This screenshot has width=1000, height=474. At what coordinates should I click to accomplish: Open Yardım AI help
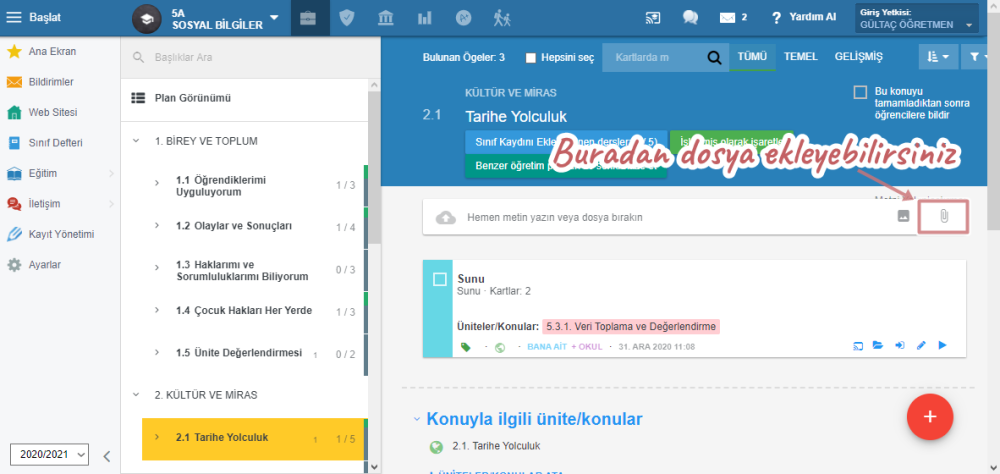point(804,18)
